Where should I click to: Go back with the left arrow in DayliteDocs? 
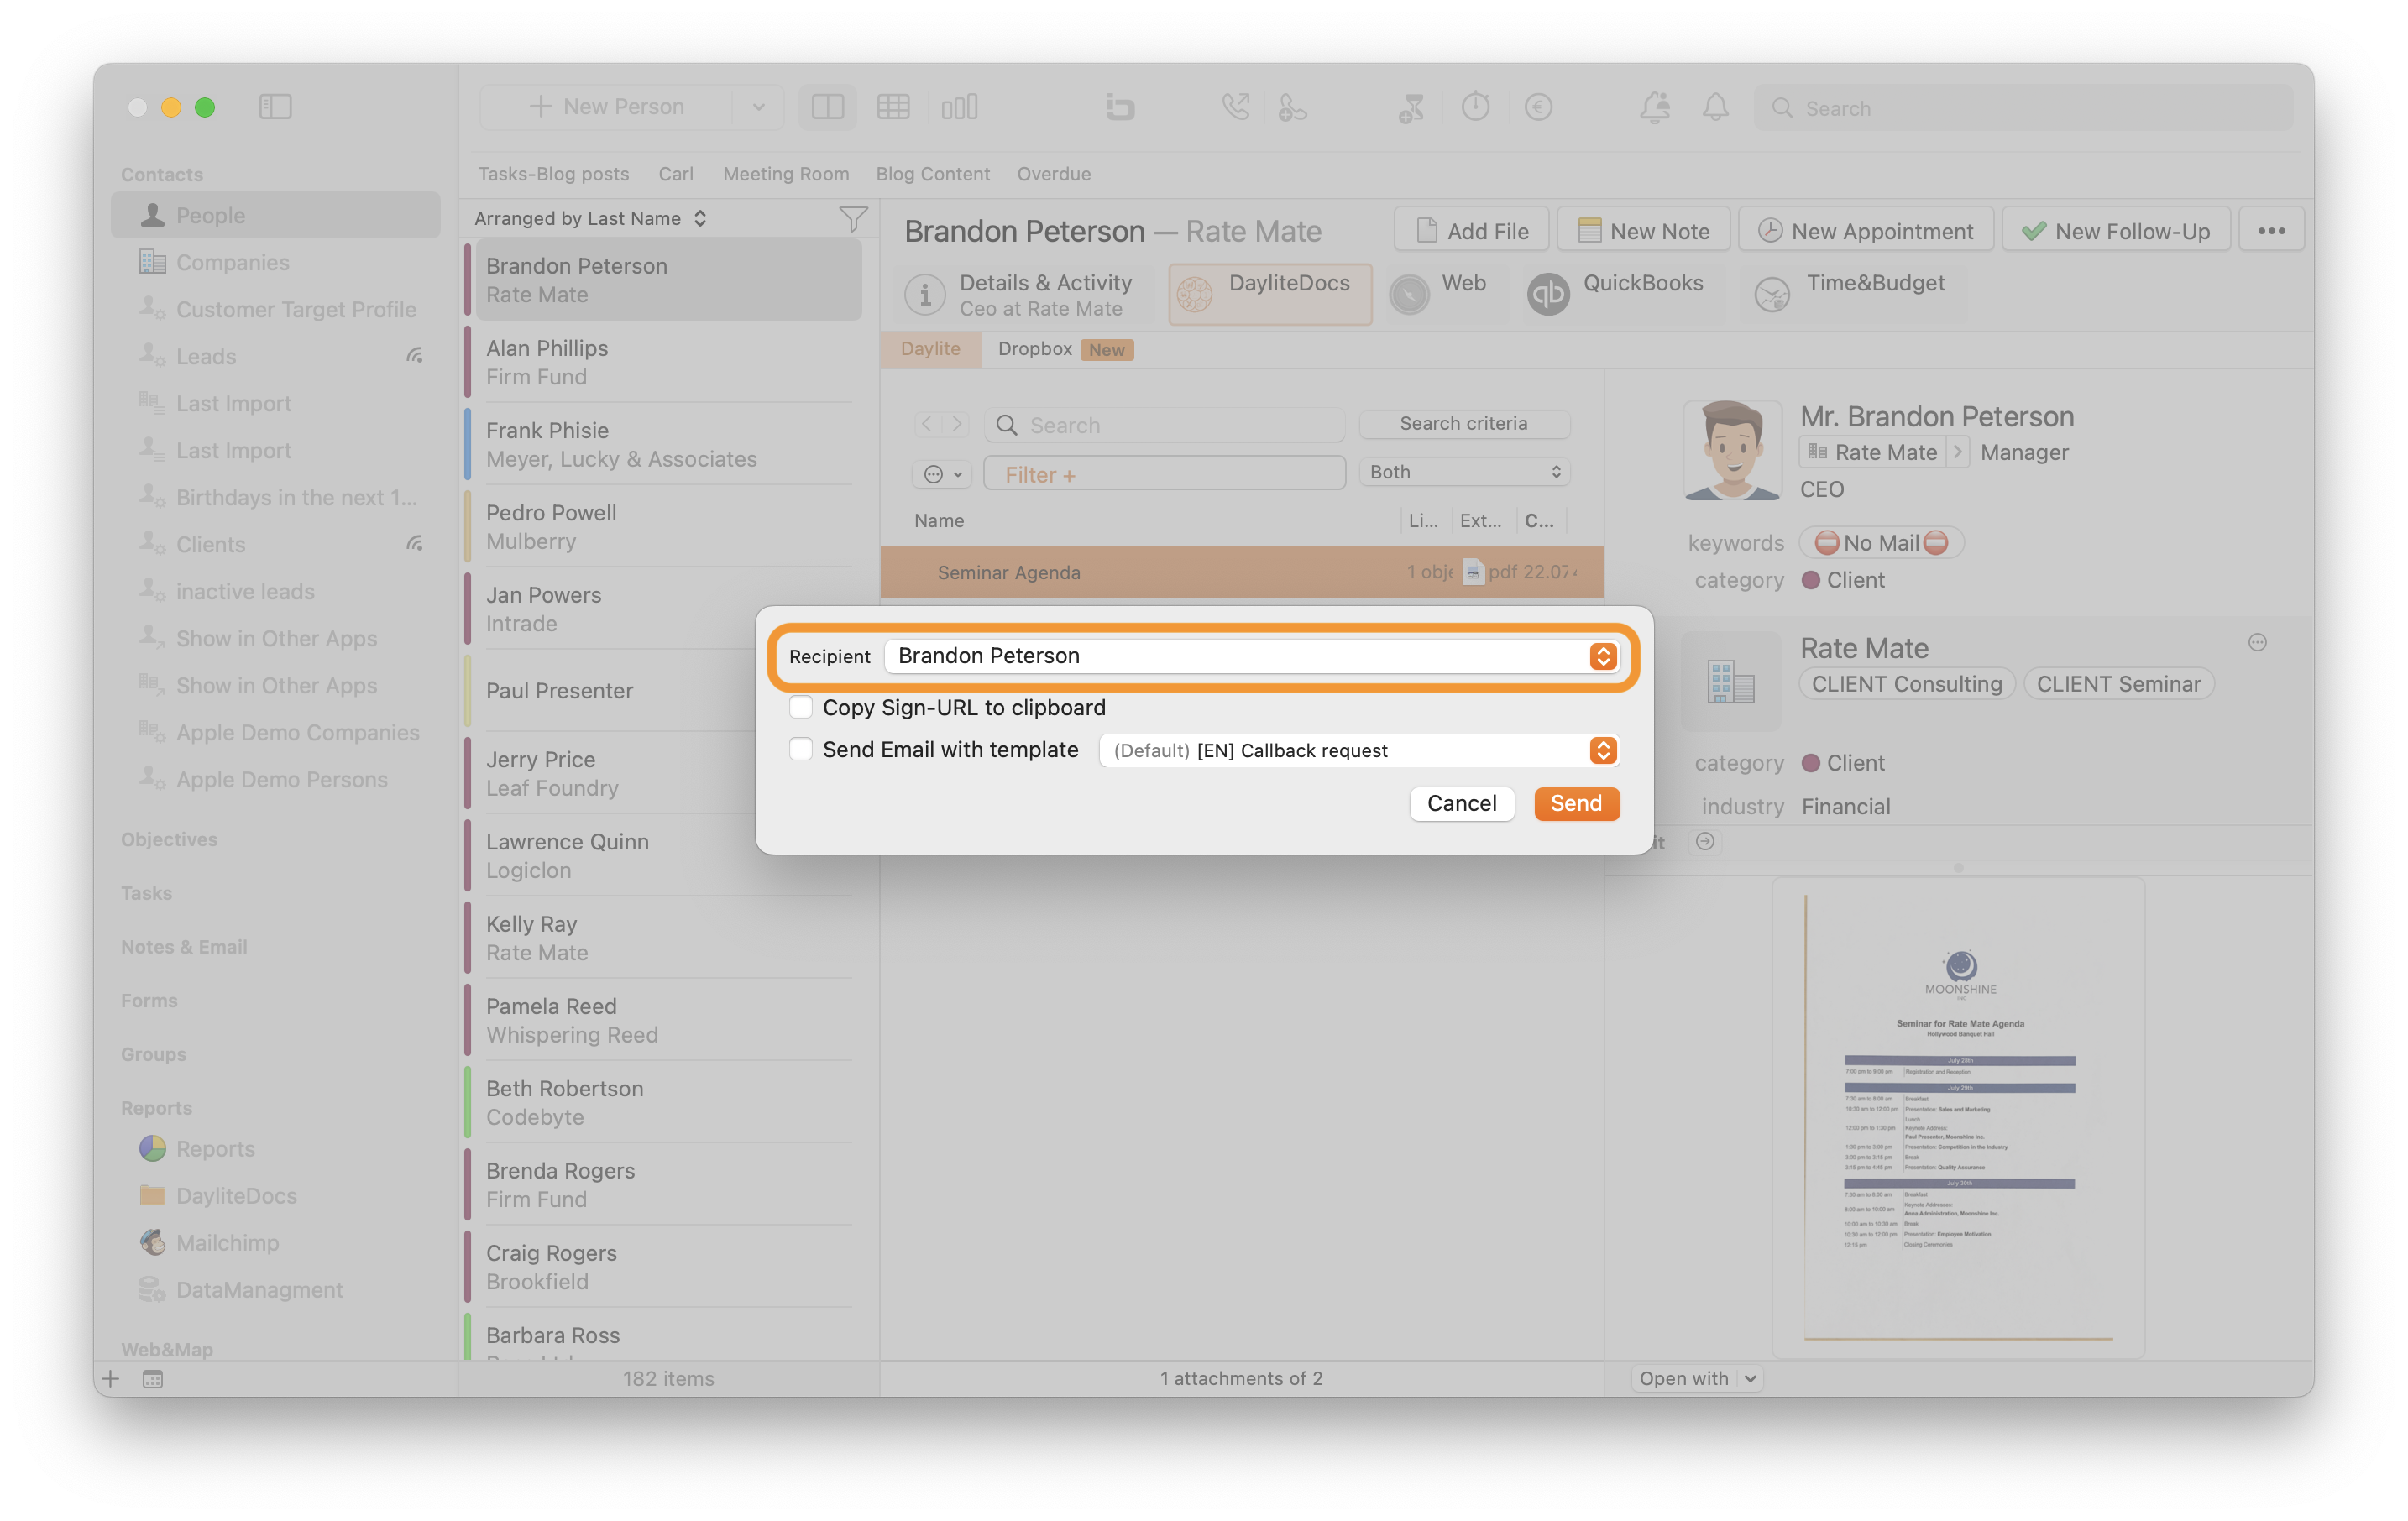[x=927, y=424]
